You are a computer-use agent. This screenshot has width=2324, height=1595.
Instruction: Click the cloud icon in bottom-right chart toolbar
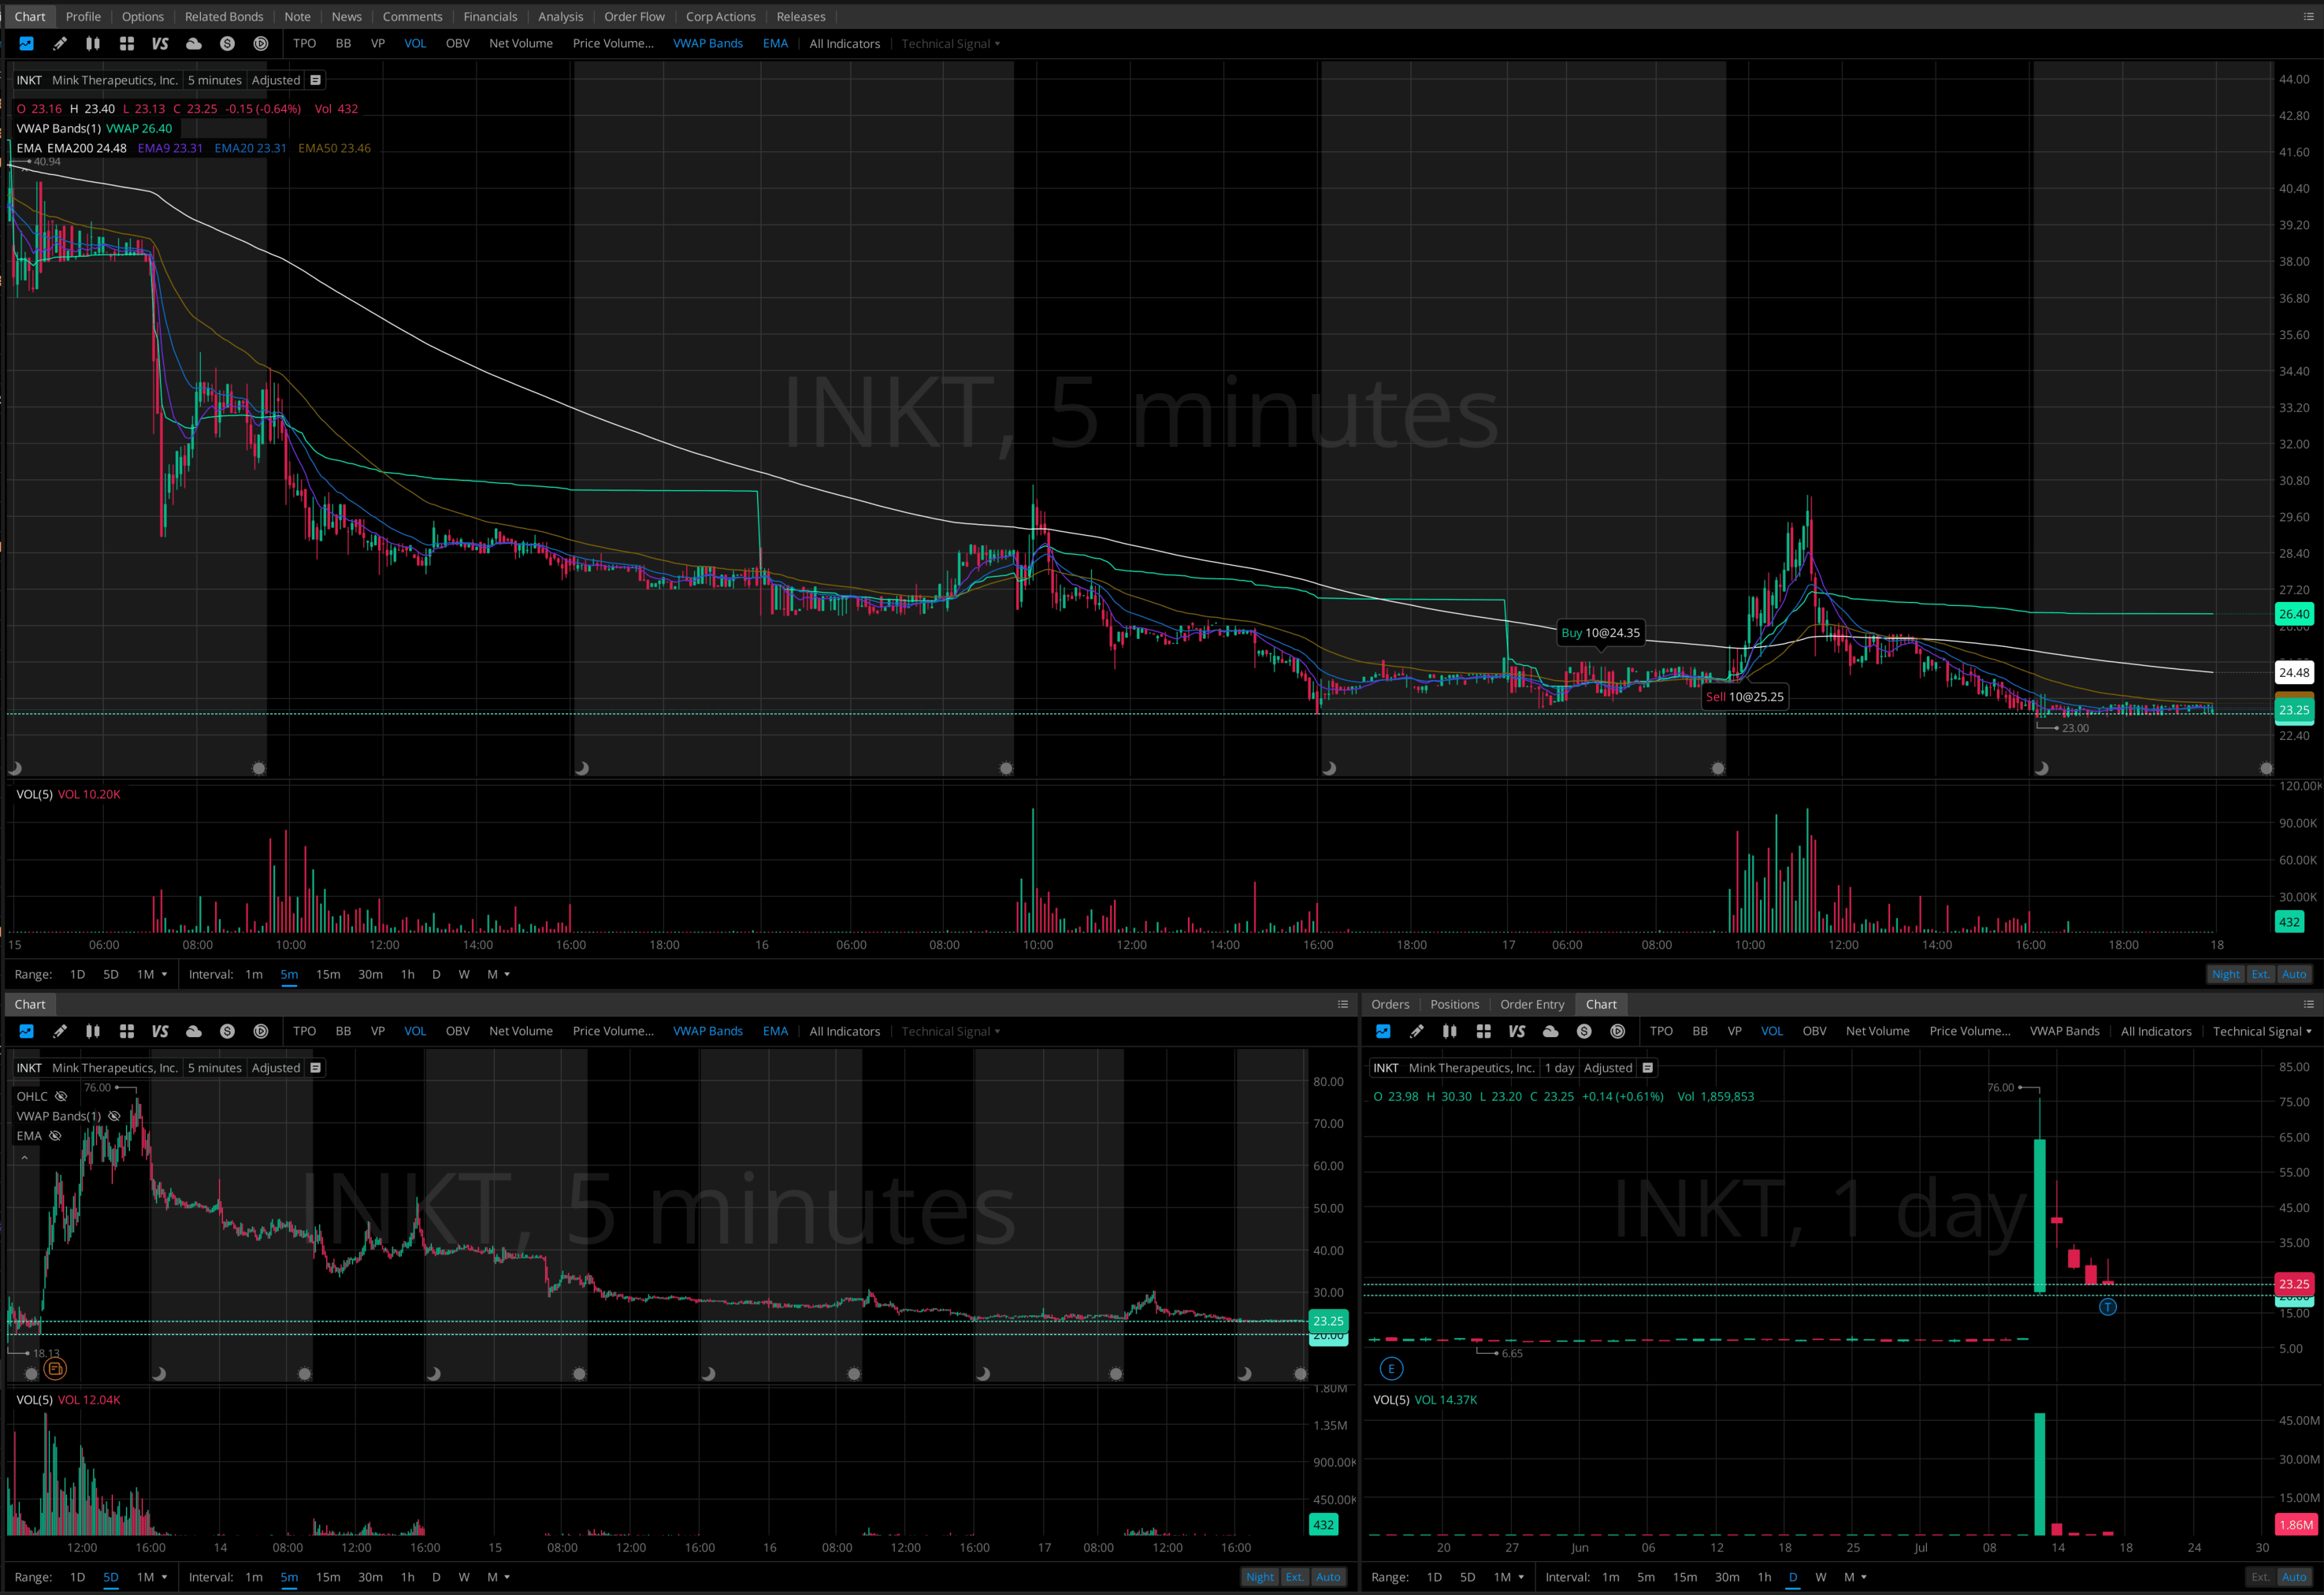pos(1551,1031)
